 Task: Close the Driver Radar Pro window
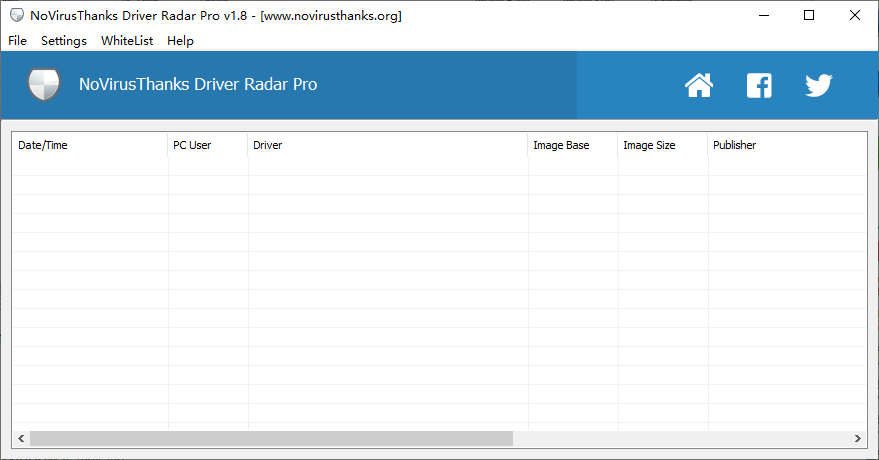(x=855, y=15)
